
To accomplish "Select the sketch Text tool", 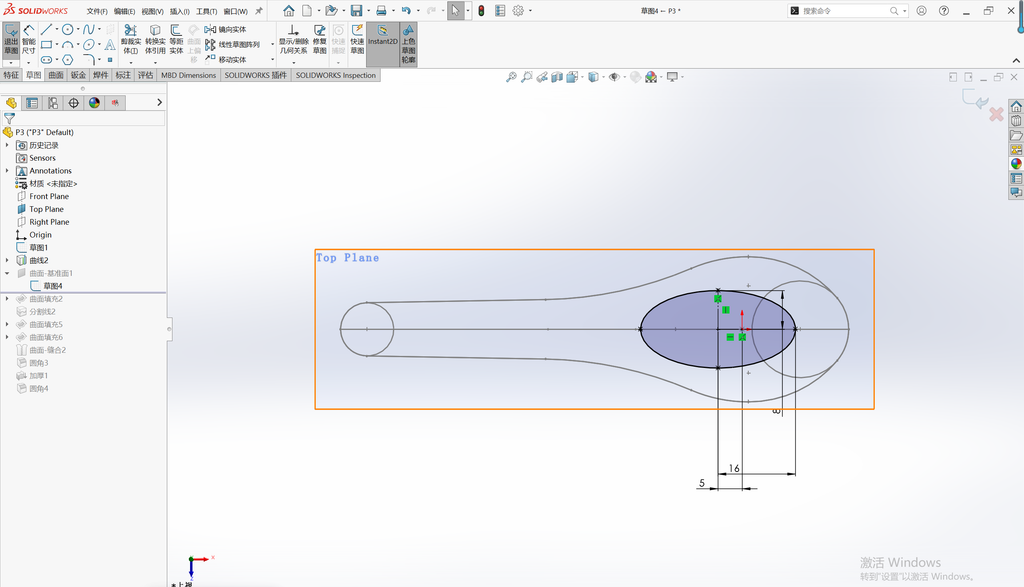I will point(110,44).
